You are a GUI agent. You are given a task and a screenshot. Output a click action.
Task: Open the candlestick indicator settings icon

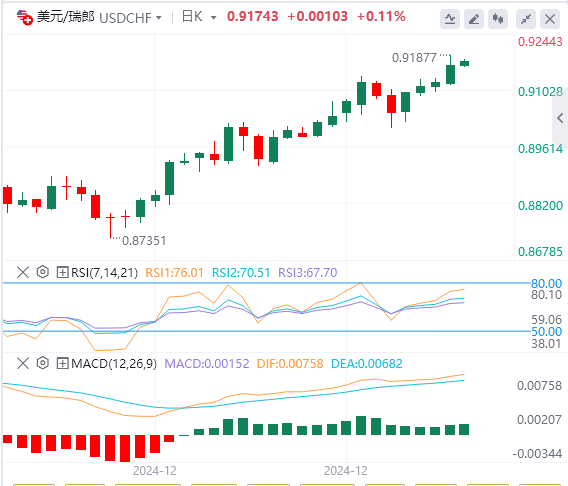(498, 19)
